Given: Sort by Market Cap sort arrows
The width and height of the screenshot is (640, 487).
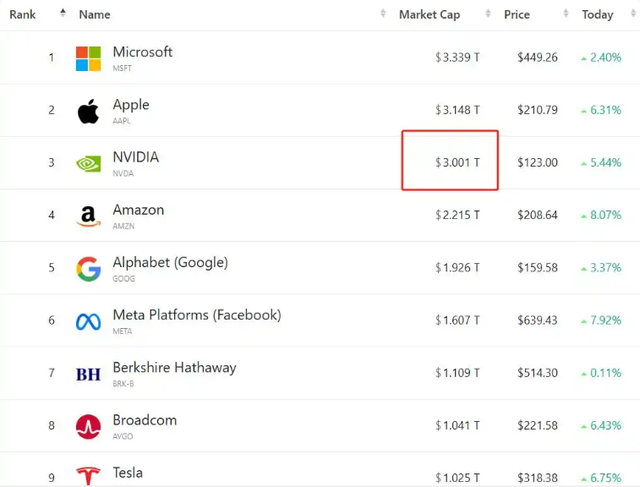Looking at the screenshot, I should tap(488, 13).
